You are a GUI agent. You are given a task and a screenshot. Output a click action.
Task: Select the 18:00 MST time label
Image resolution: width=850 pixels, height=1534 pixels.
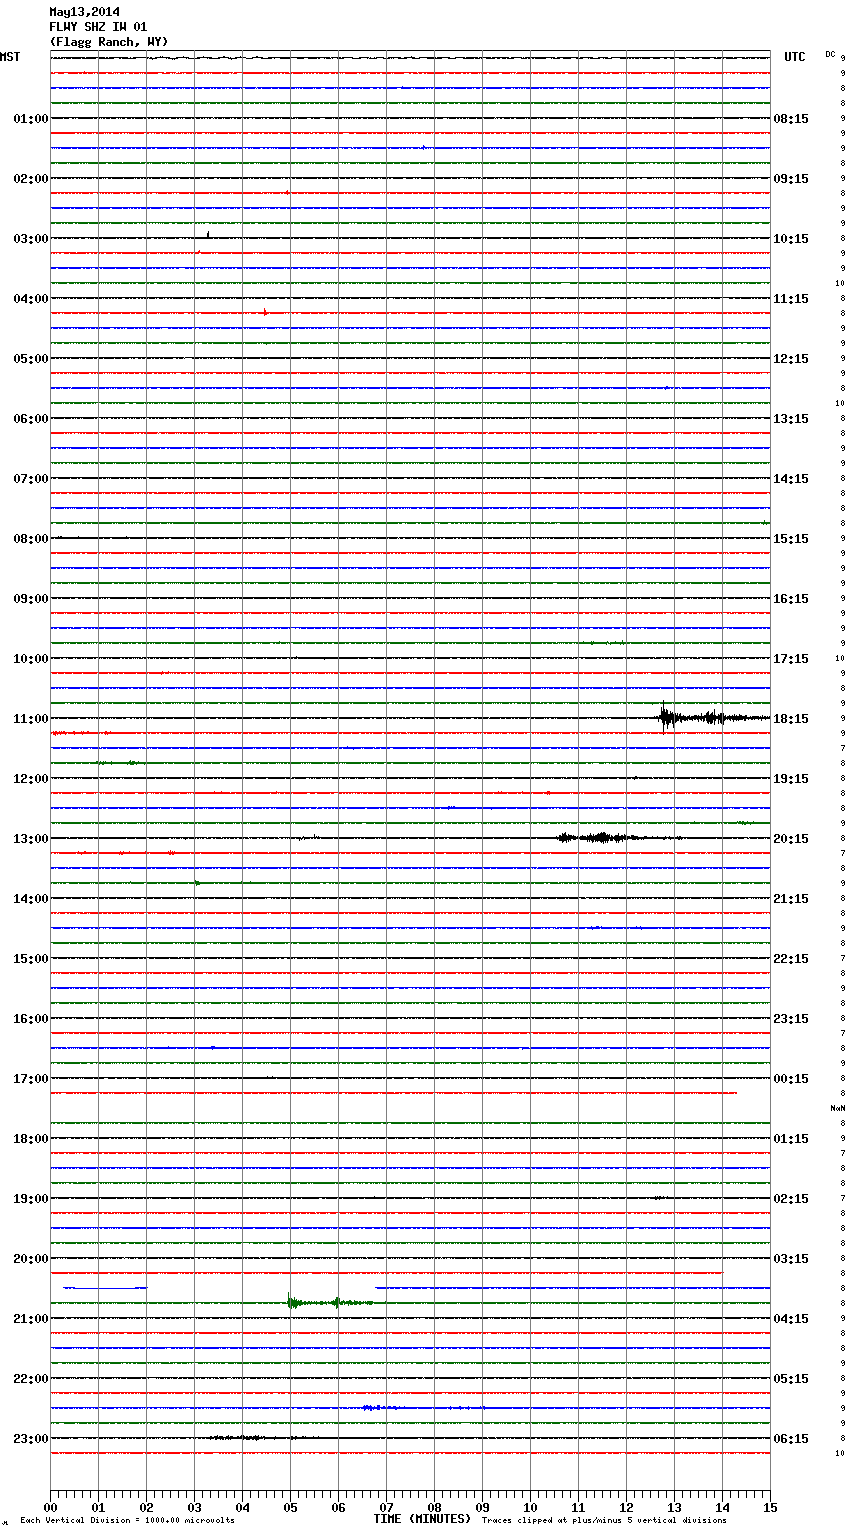pyautogui.click(x=31, y=1139)
